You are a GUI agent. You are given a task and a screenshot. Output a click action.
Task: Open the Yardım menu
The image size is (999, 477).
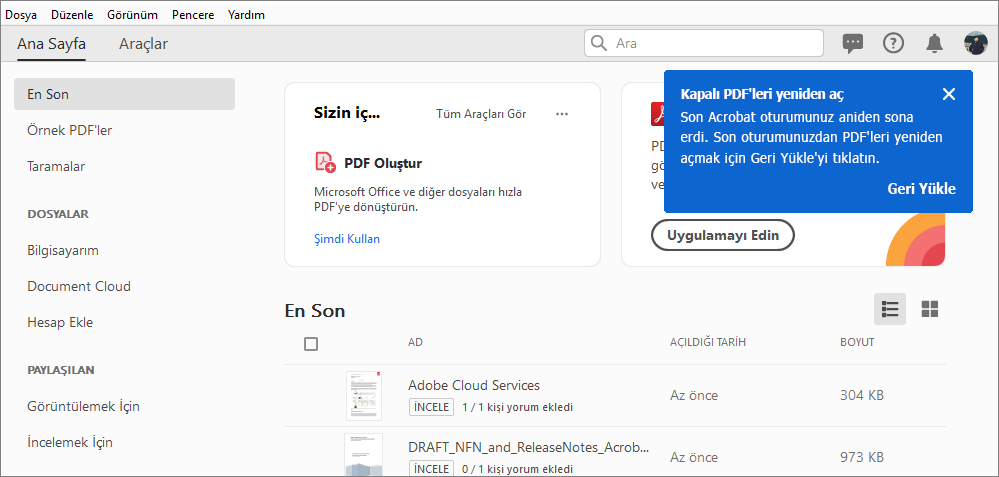pos(246,15)
